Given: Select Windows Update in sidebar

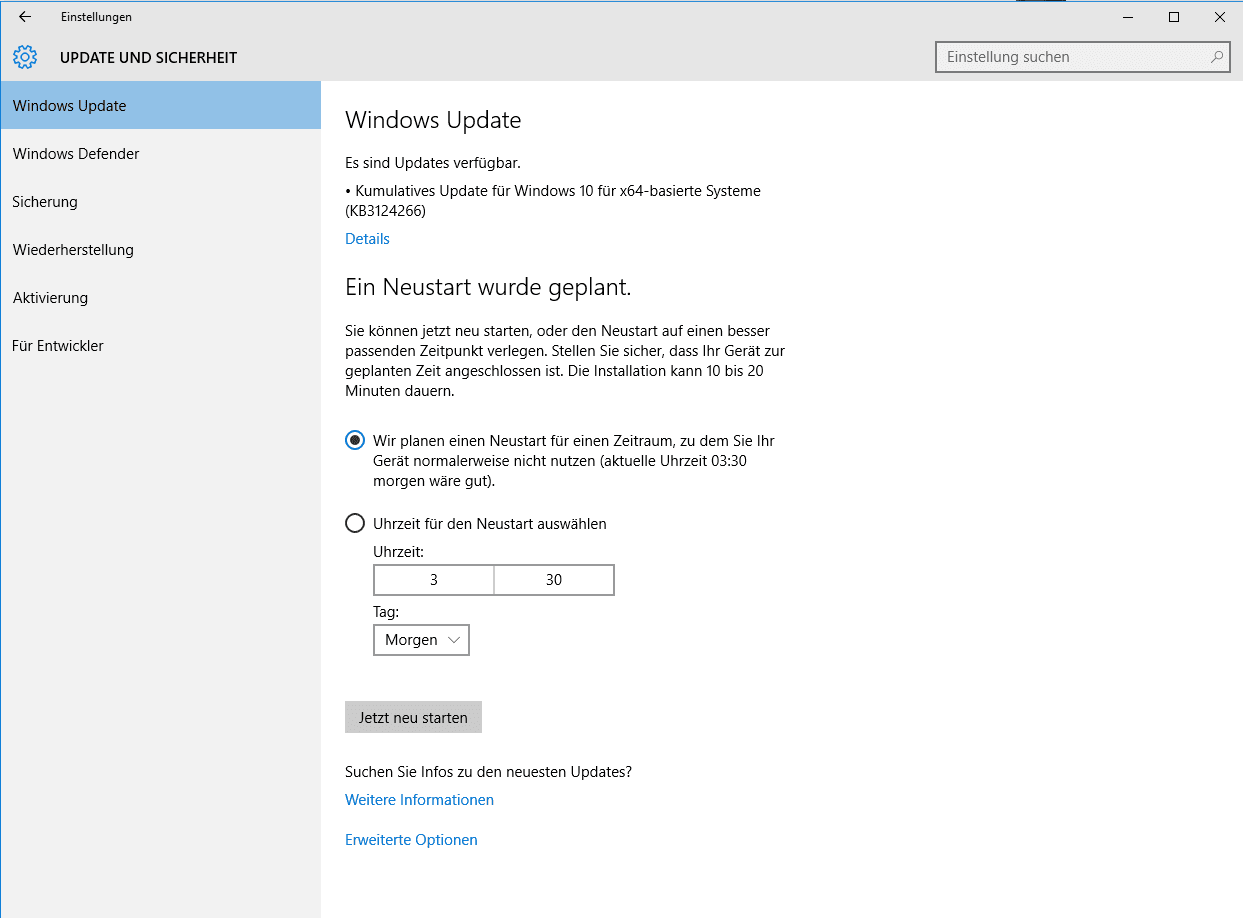Looking at the screenshot, I should coord(160,105).
